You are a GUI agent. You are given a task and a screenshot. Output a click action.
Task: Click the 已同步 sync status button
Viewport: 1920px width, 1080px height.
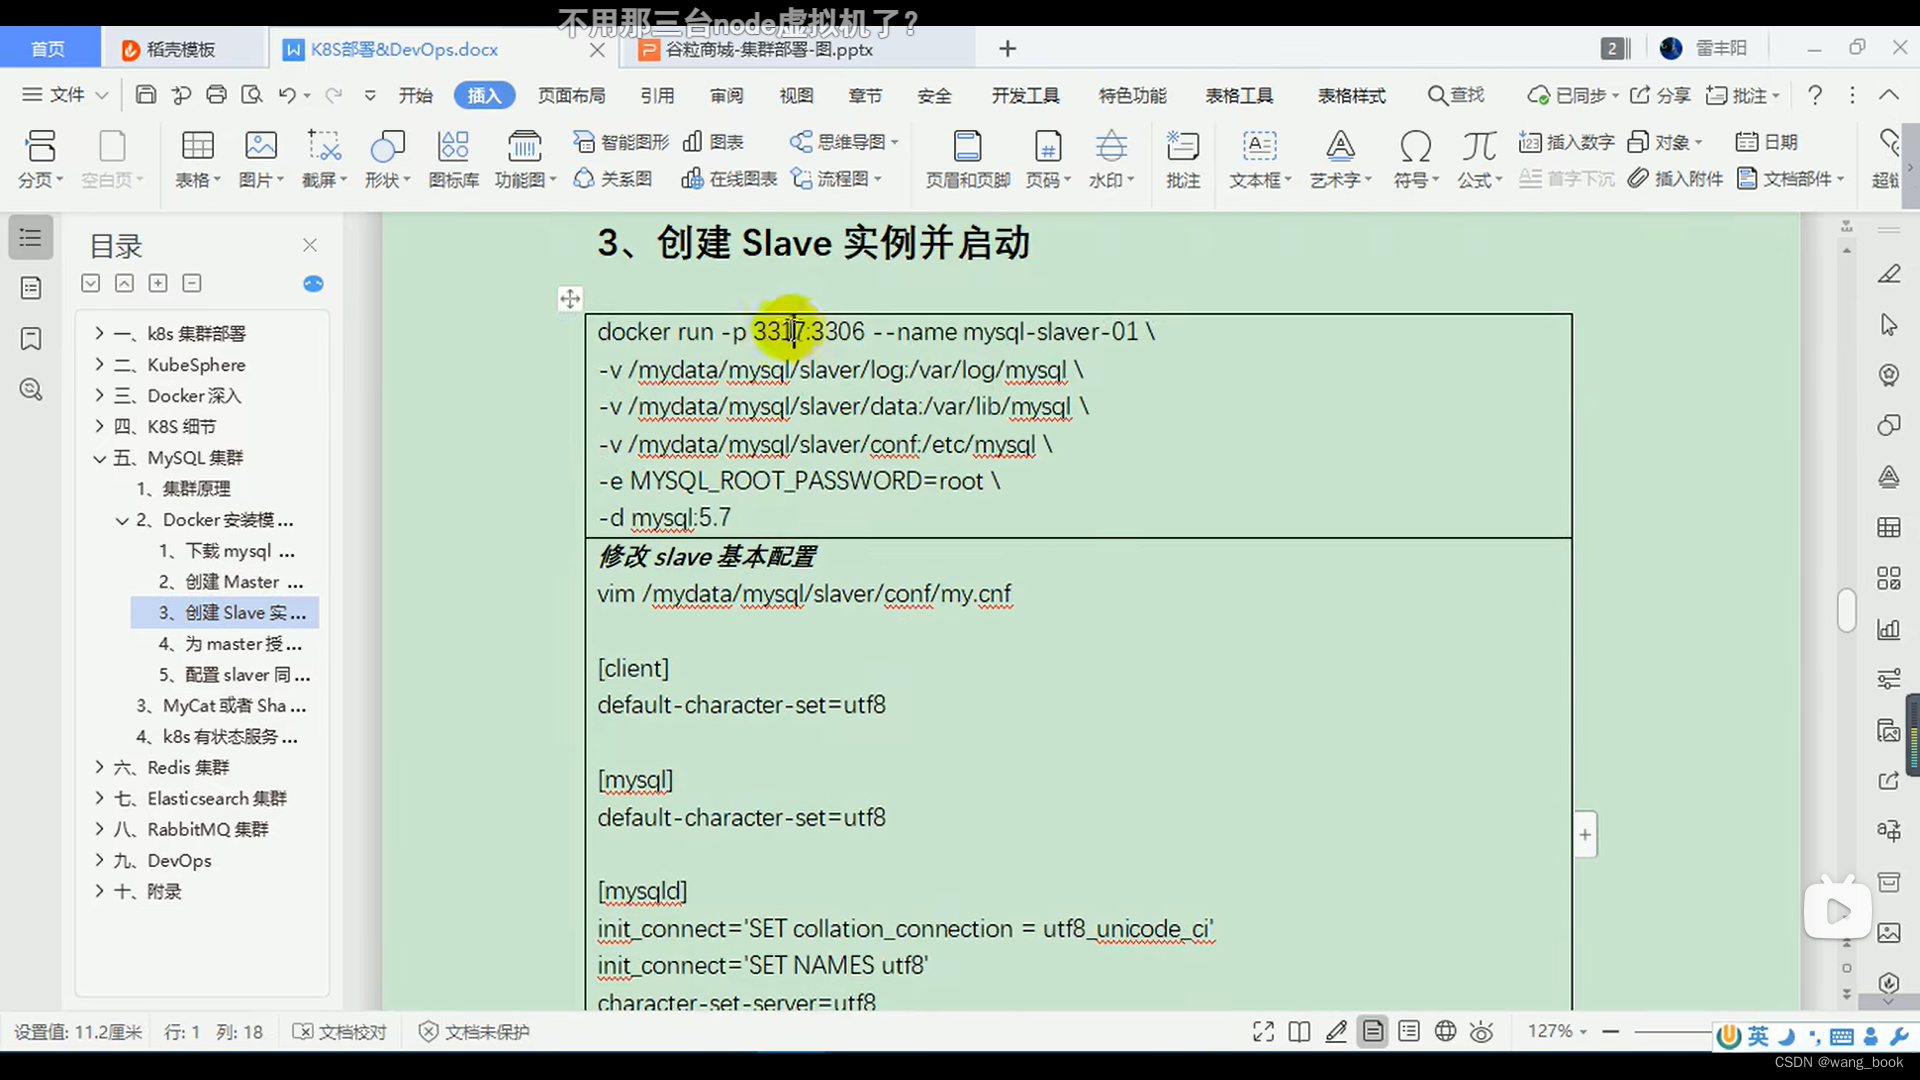[1572, 95]
